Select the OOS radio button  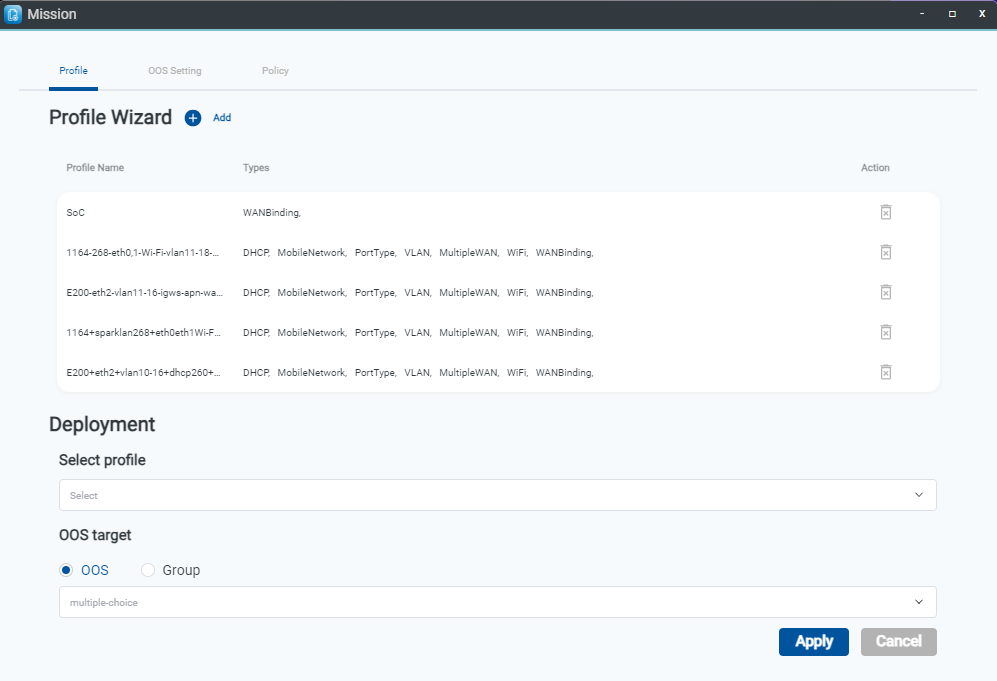click(x=66, y=570)
